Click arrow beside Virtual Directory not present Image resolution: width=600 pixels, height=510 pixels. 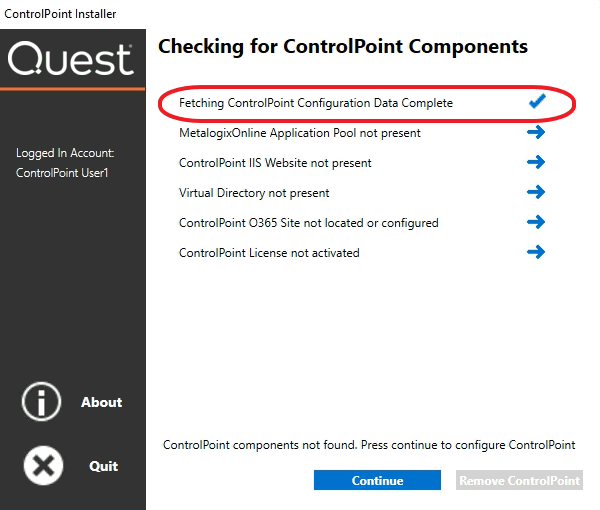tap(535, 192)
